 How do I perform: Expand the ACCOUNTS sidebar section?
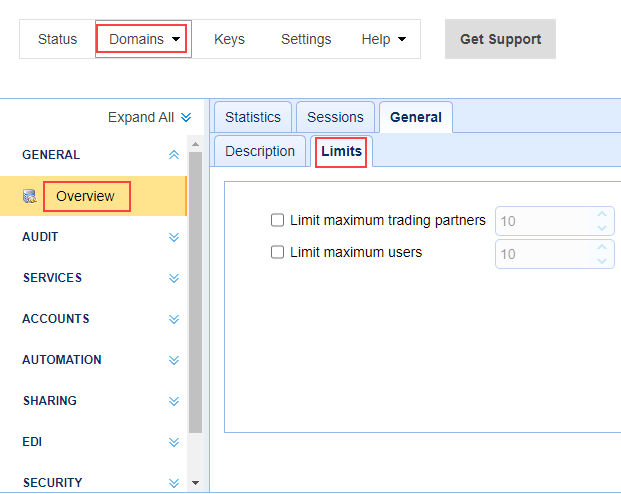pos(174,319)
